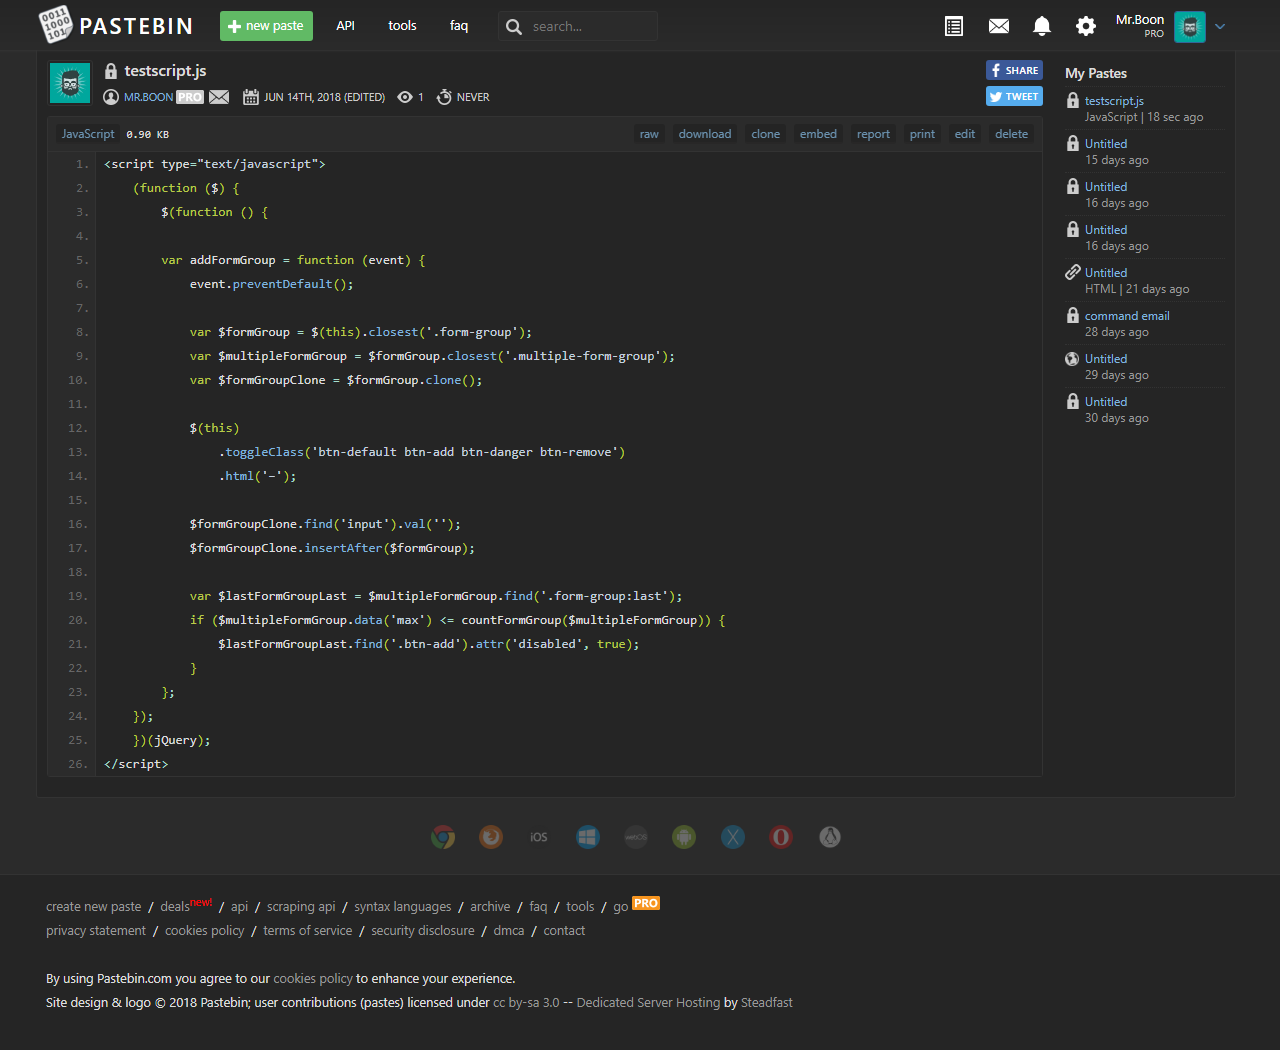Open notifications bell icon

point(1041,26)
